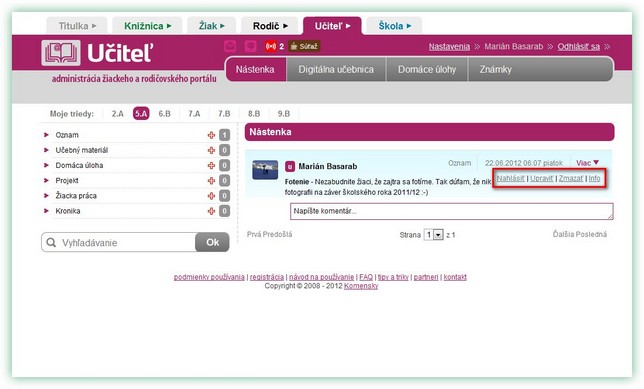Add new Oznam with red plus
644x389 pixels.
click(x=211, y=135)
